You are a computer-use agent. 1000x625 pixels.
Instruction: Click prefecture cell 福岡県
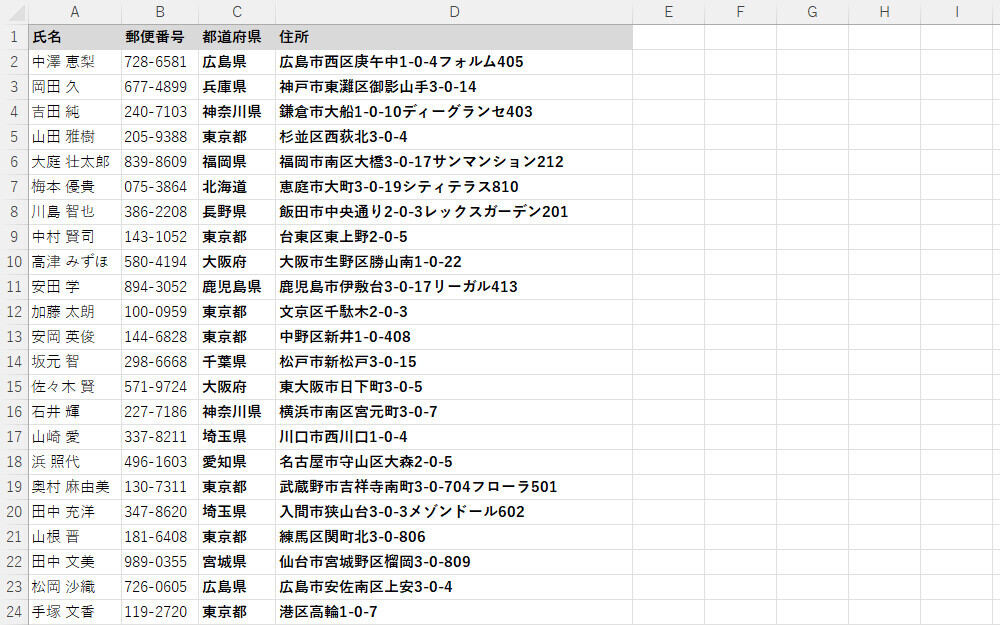[x=237, y=162]
